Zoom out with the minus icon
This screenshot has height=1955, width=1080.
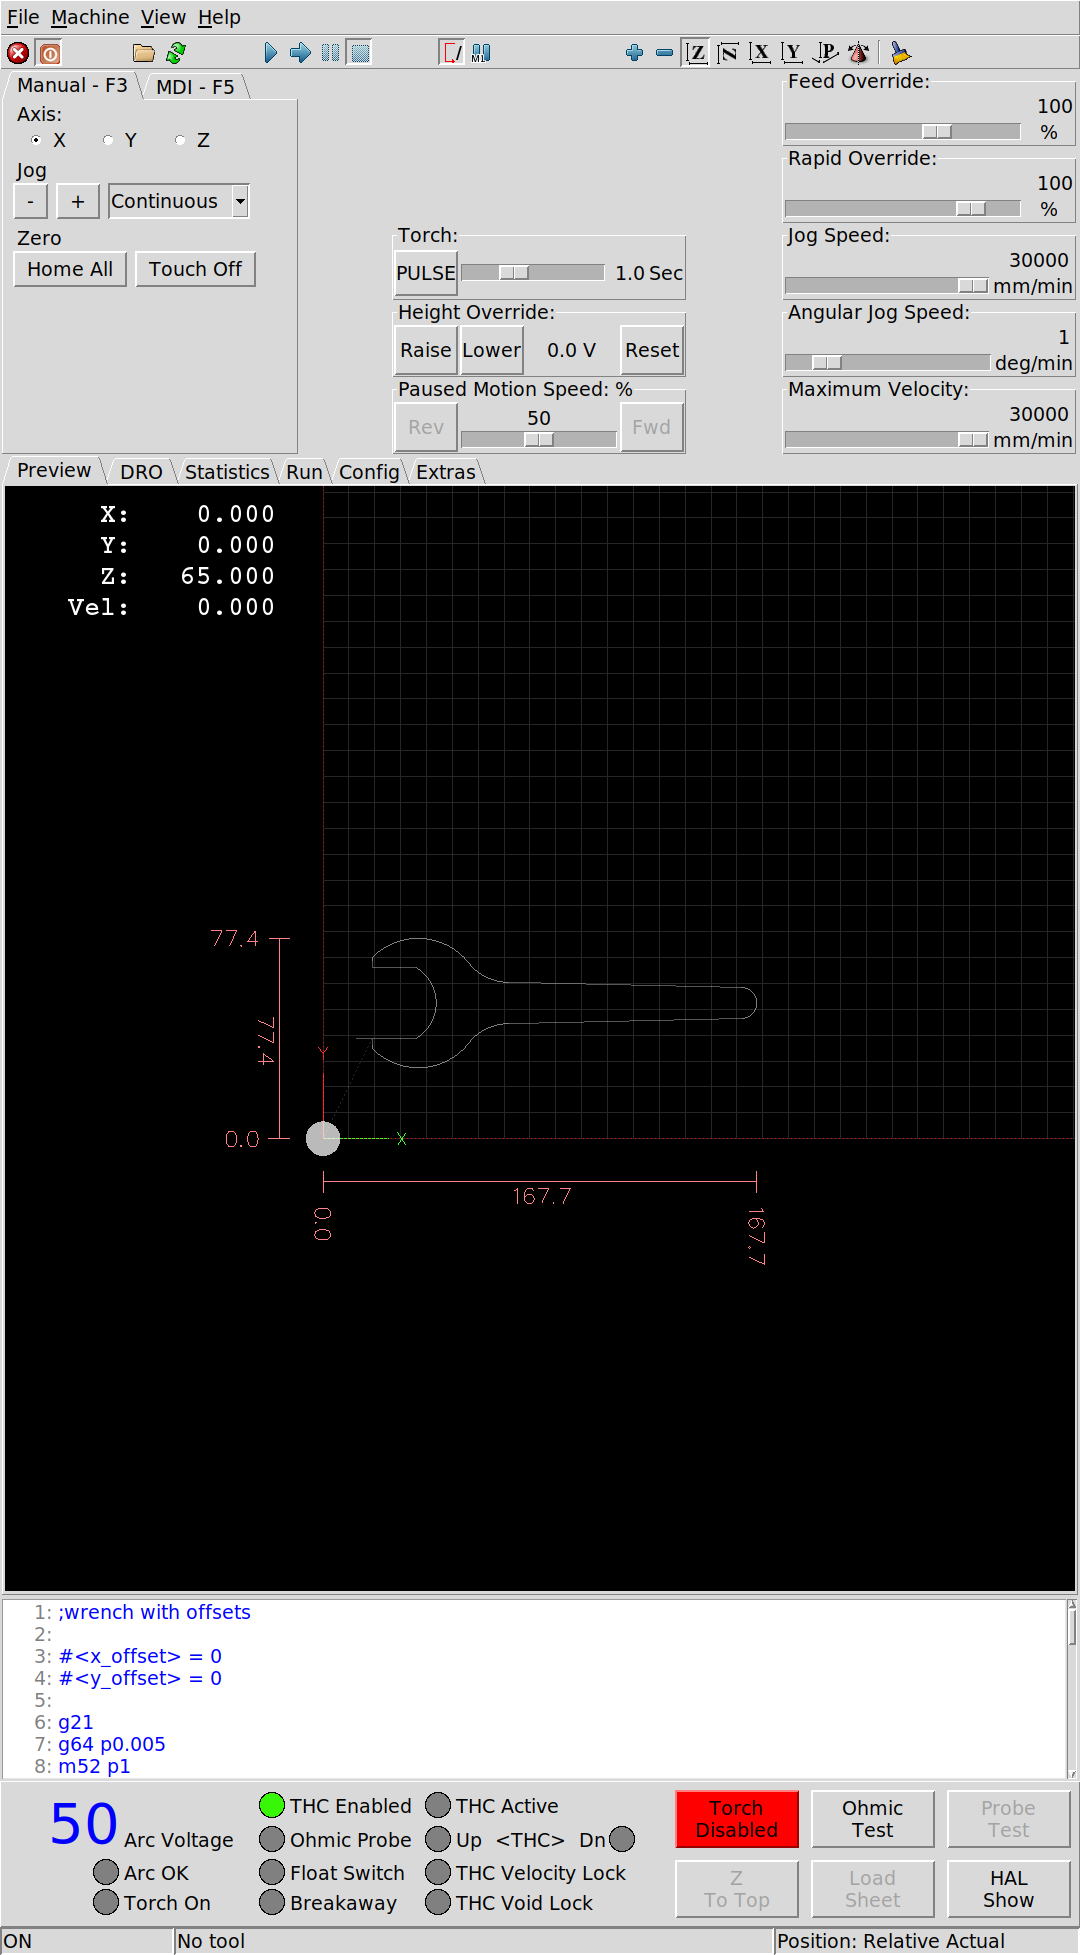click(664, 53)
